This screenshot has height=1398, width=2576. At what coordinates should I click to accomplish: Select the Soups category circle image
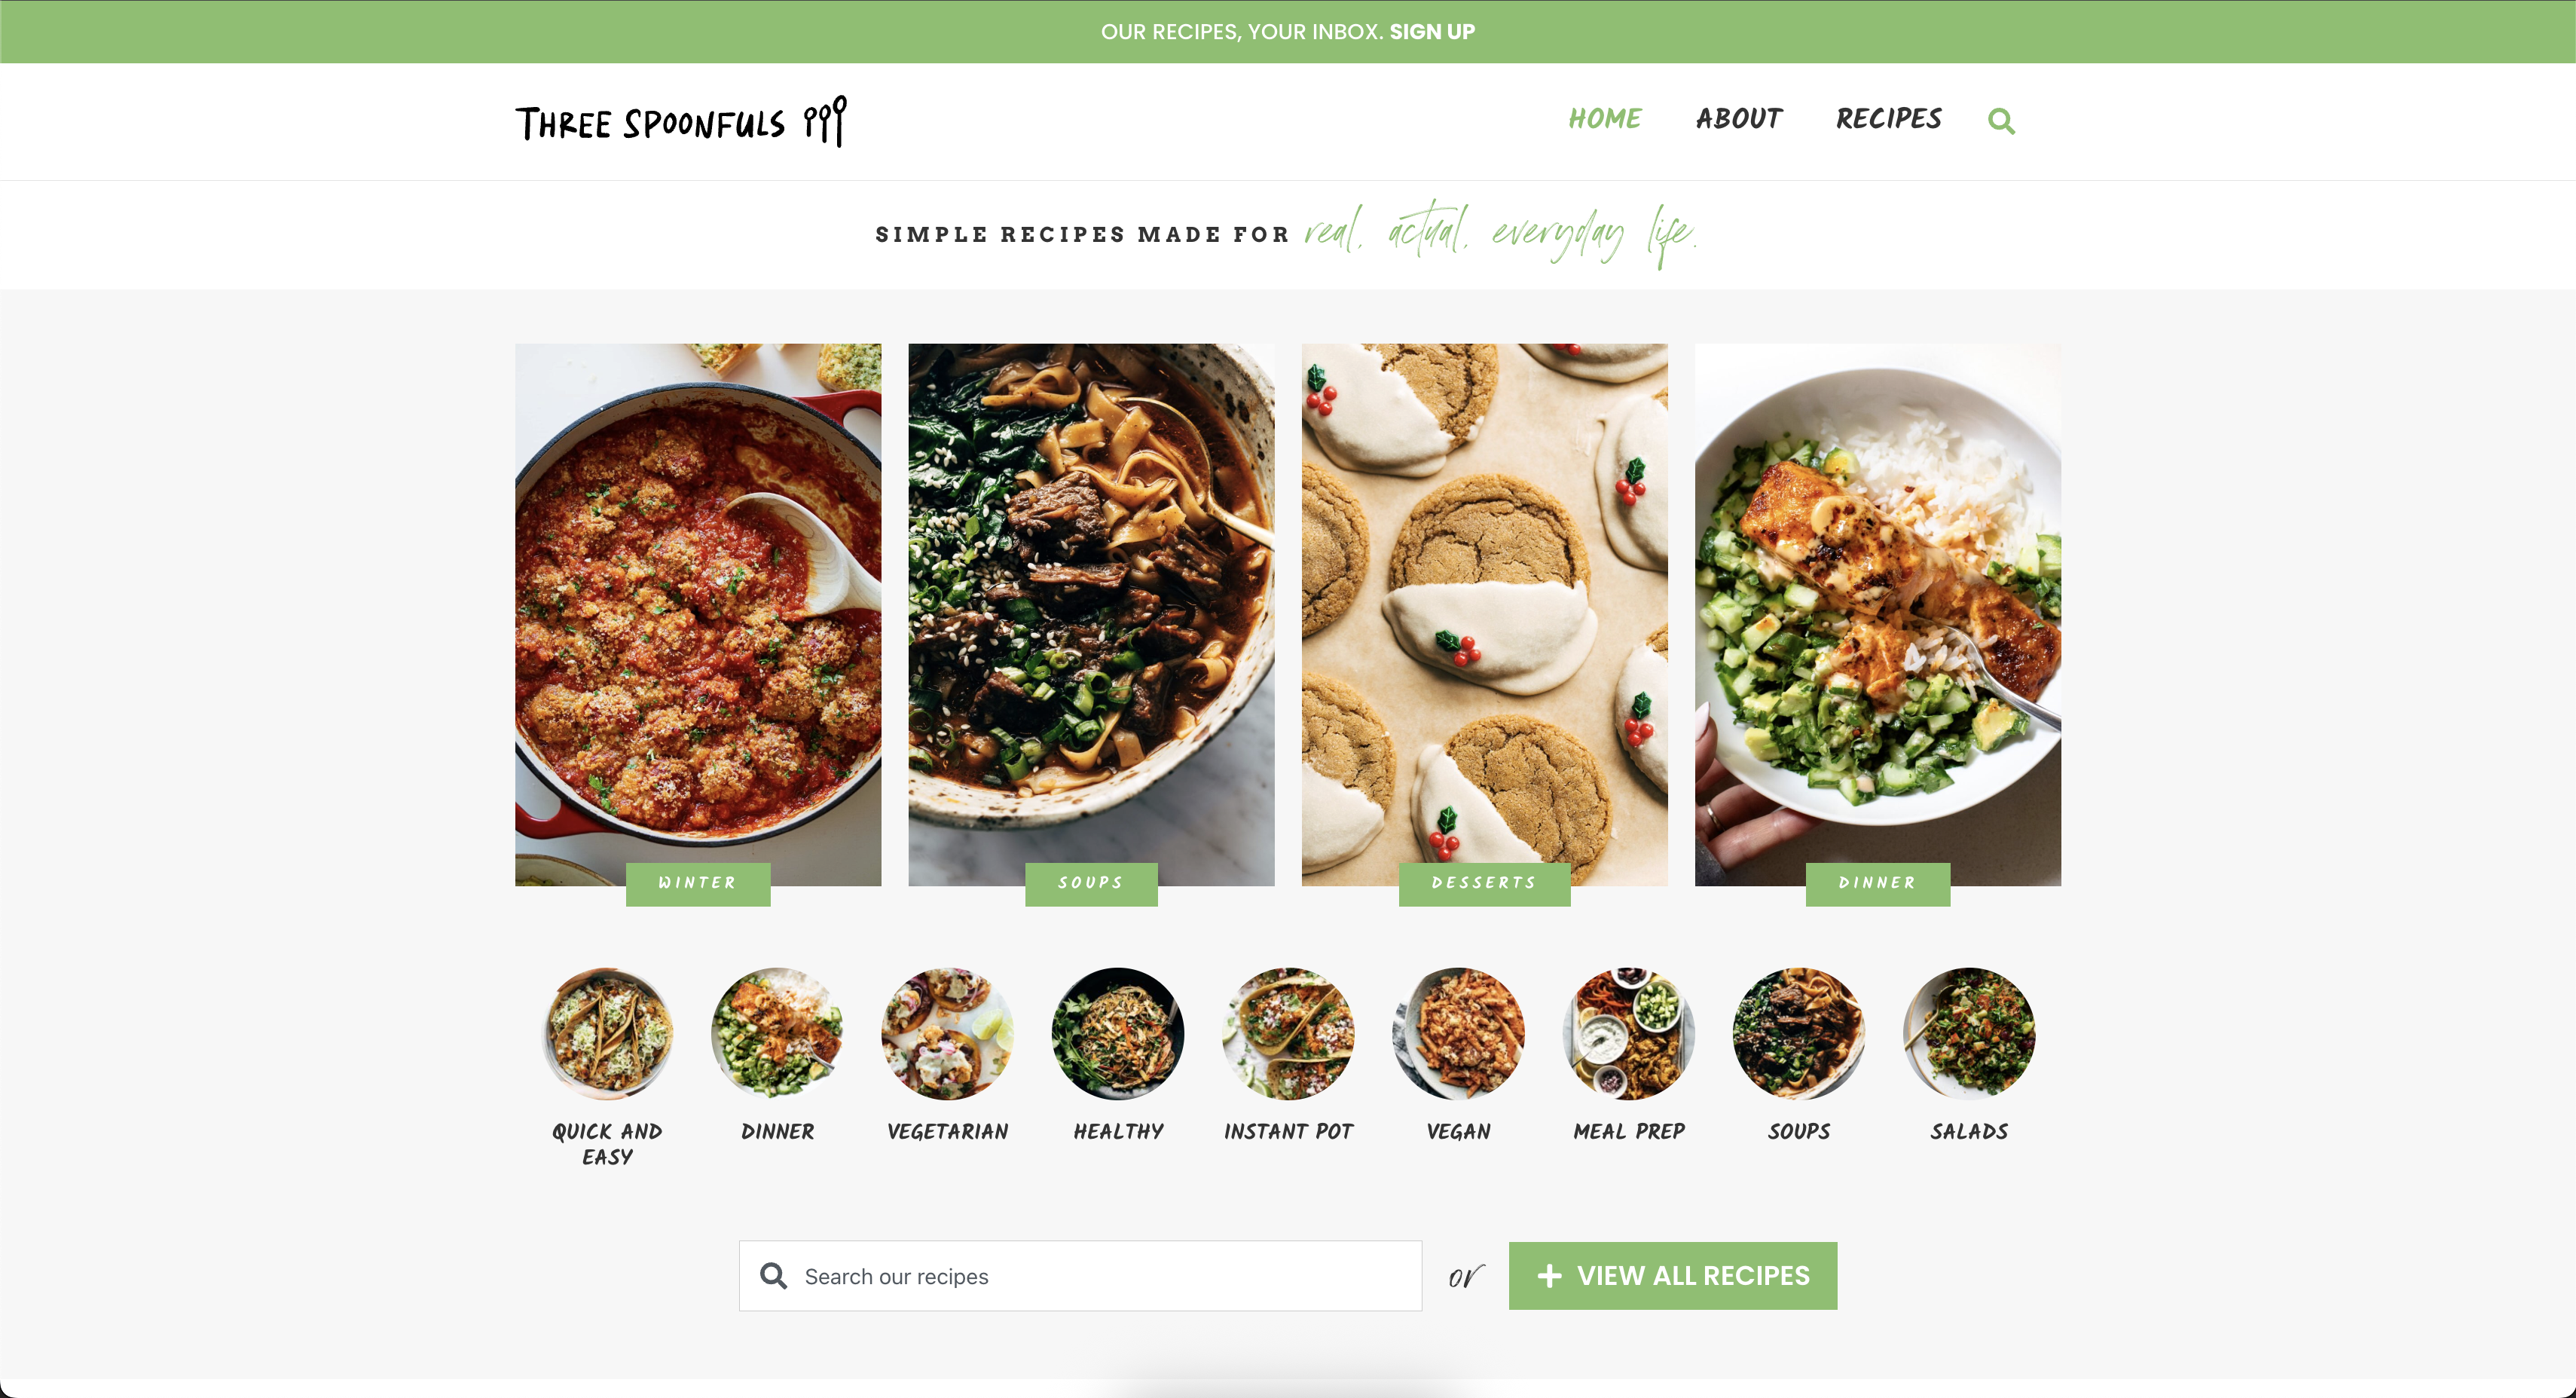(x=1799, y=1033)
